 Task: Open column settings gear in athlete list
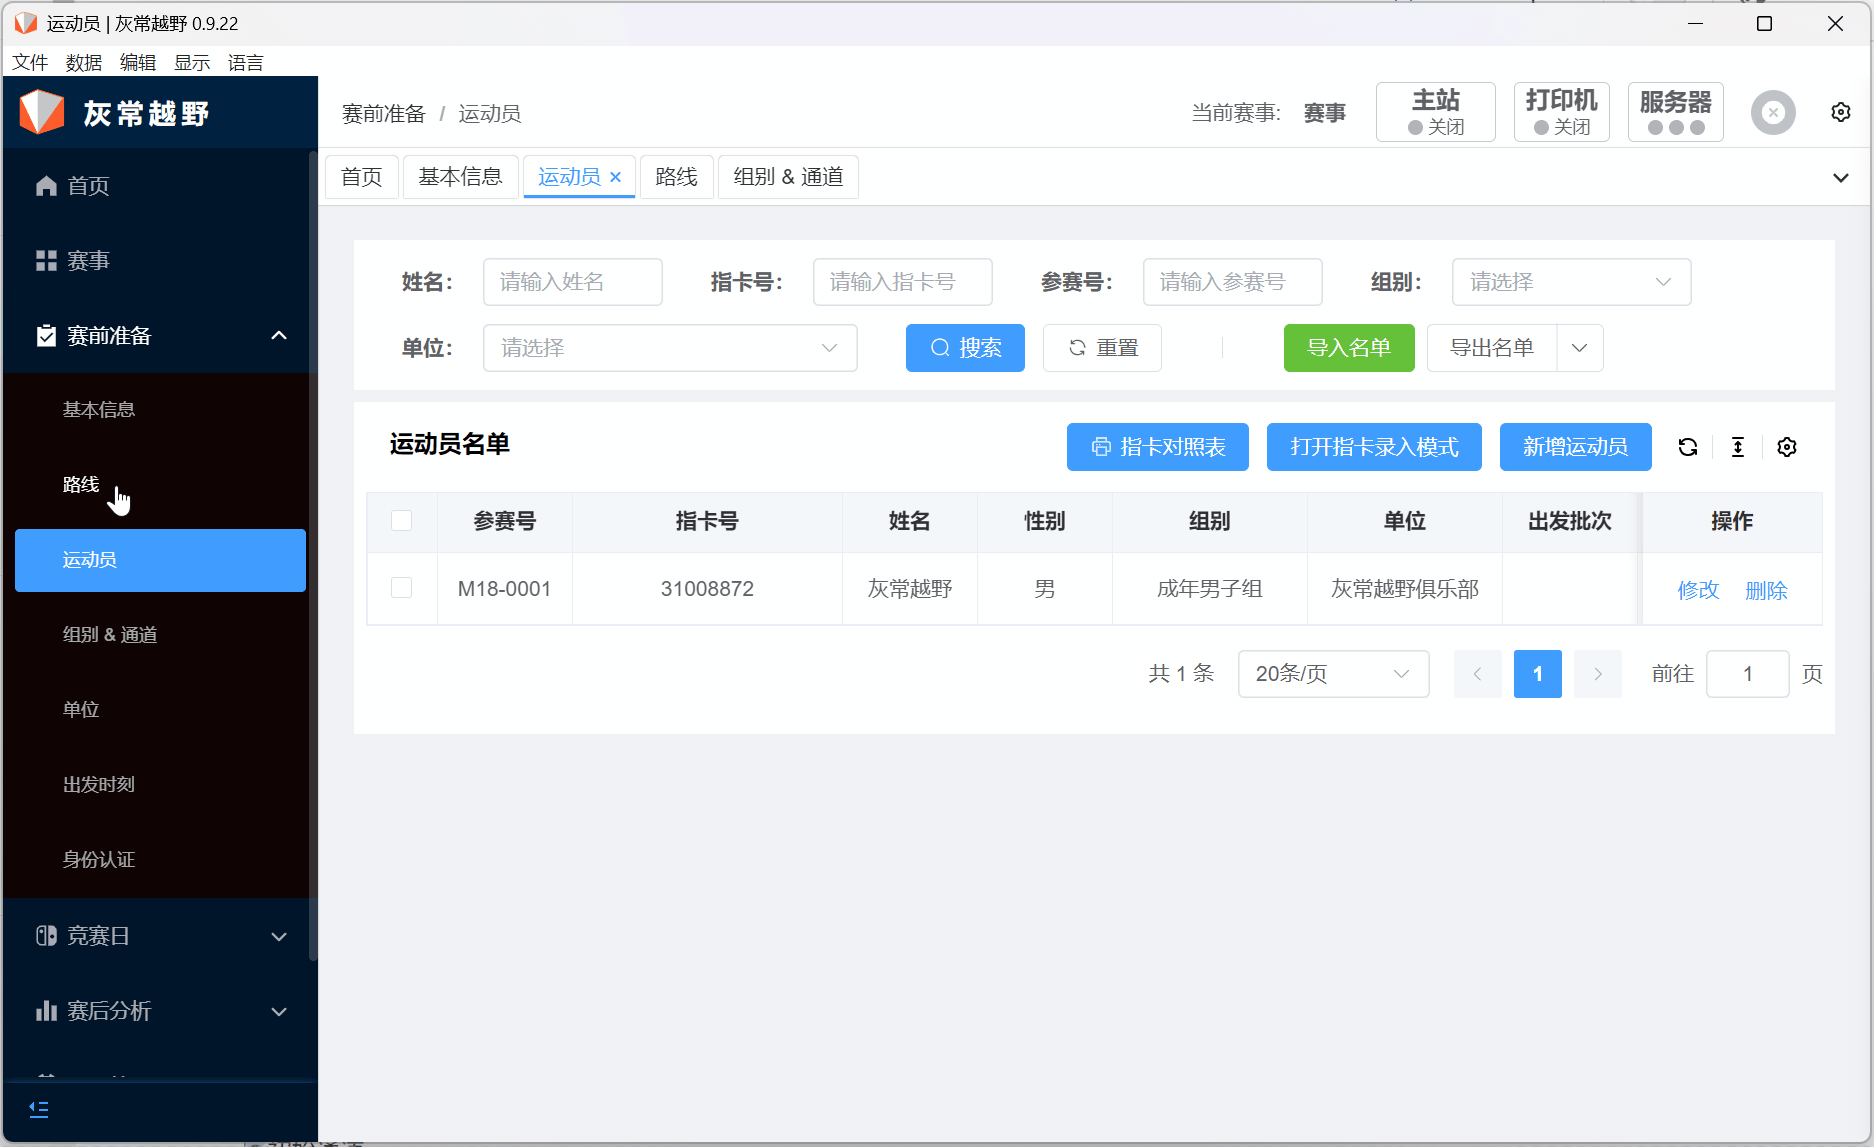click(x=1787, y=447)
